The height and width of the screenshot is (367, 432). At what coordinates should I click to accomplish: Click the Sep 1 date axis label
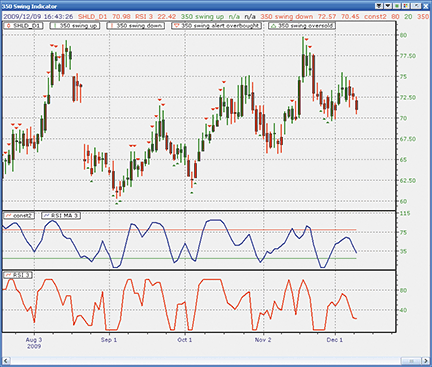click(x=109, y=340)
